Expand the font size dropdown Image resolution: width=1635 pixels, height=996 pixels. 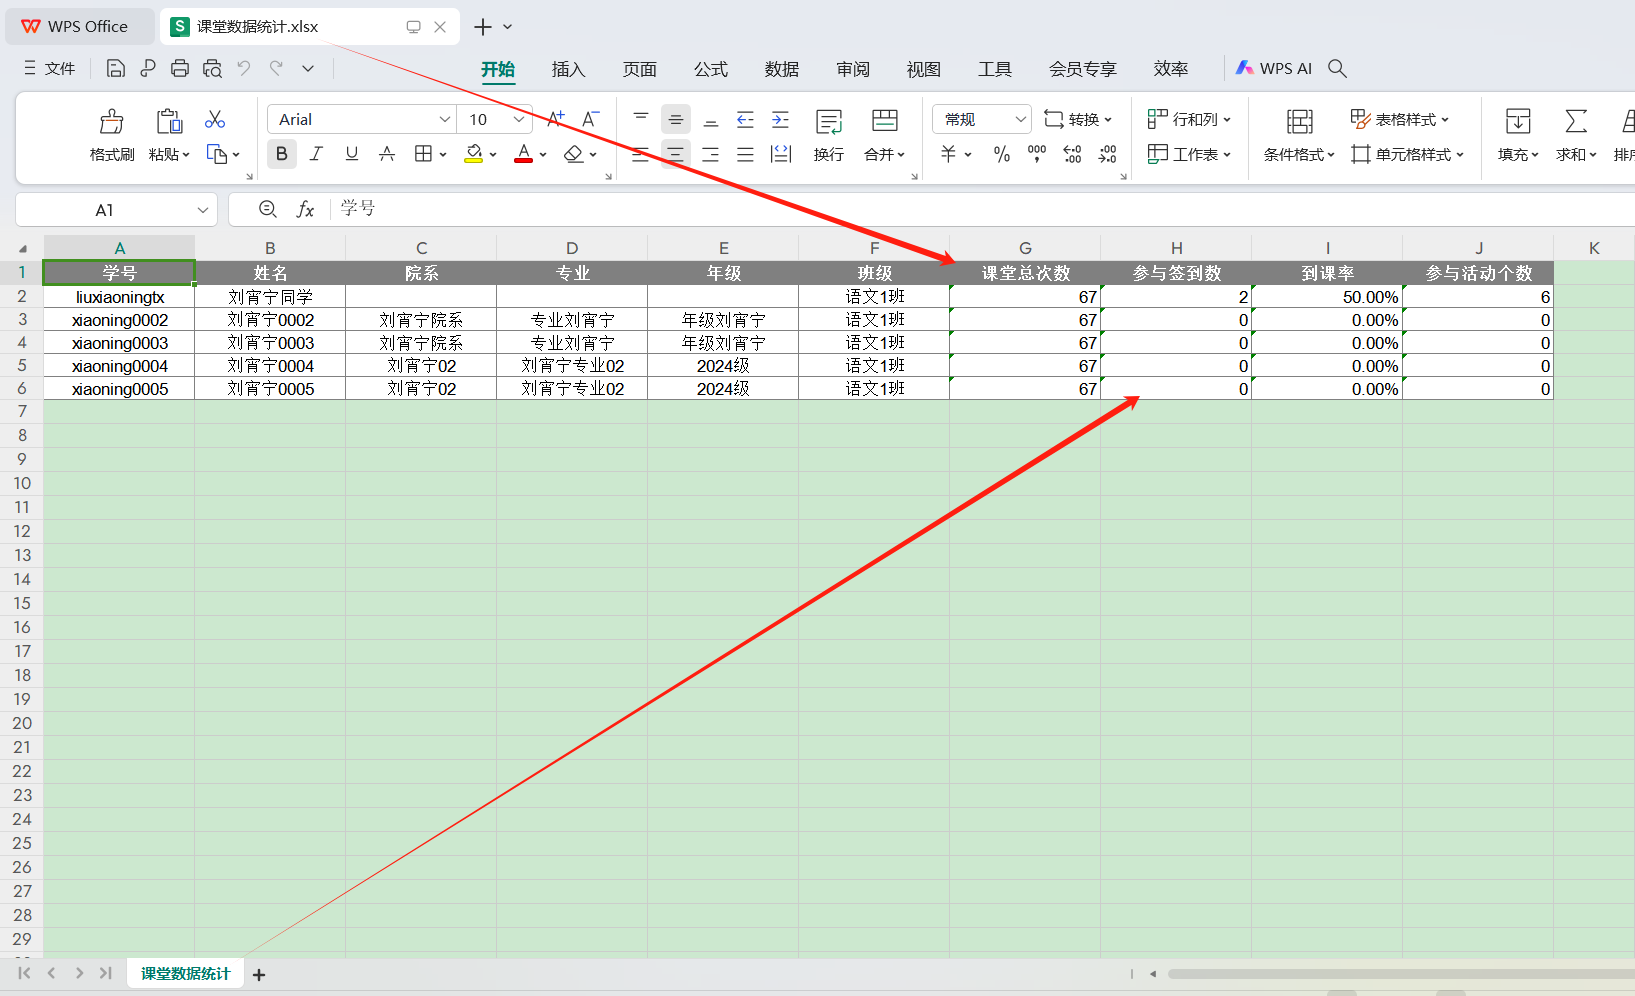[518, 120]
